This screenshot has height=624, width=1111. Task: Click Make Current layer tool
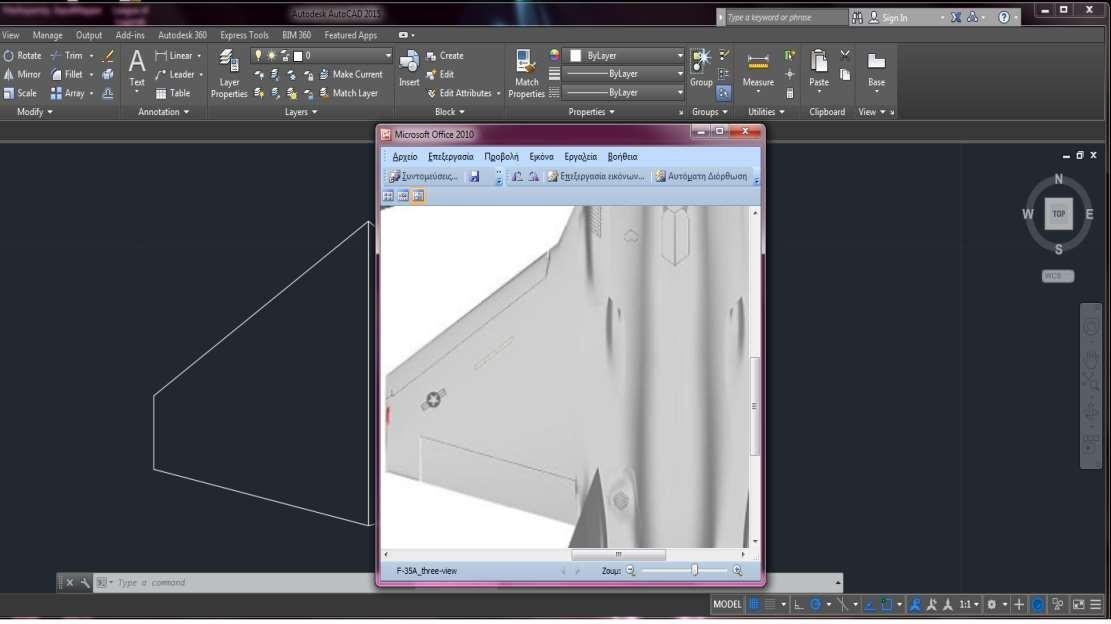coord(351,74)
